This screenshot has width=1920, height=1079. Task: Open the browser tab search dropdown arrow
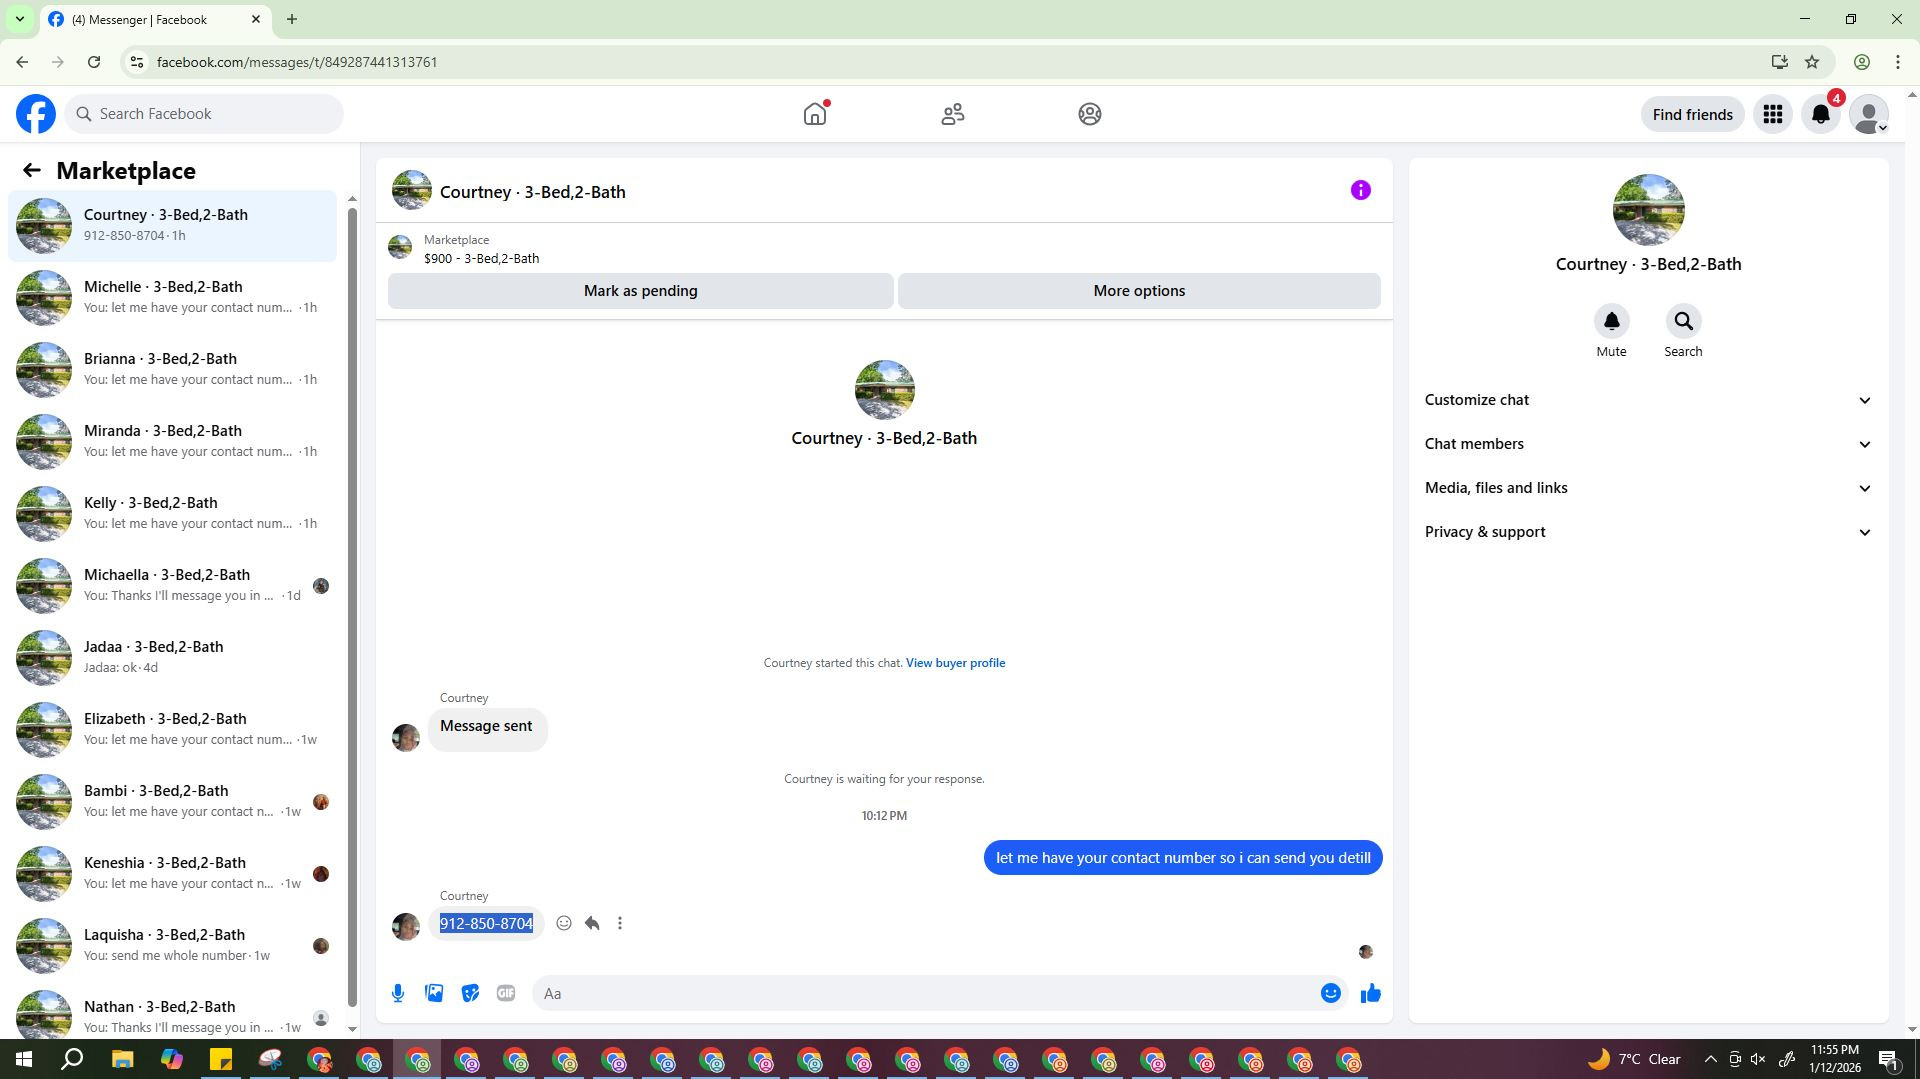coord(19,19)
